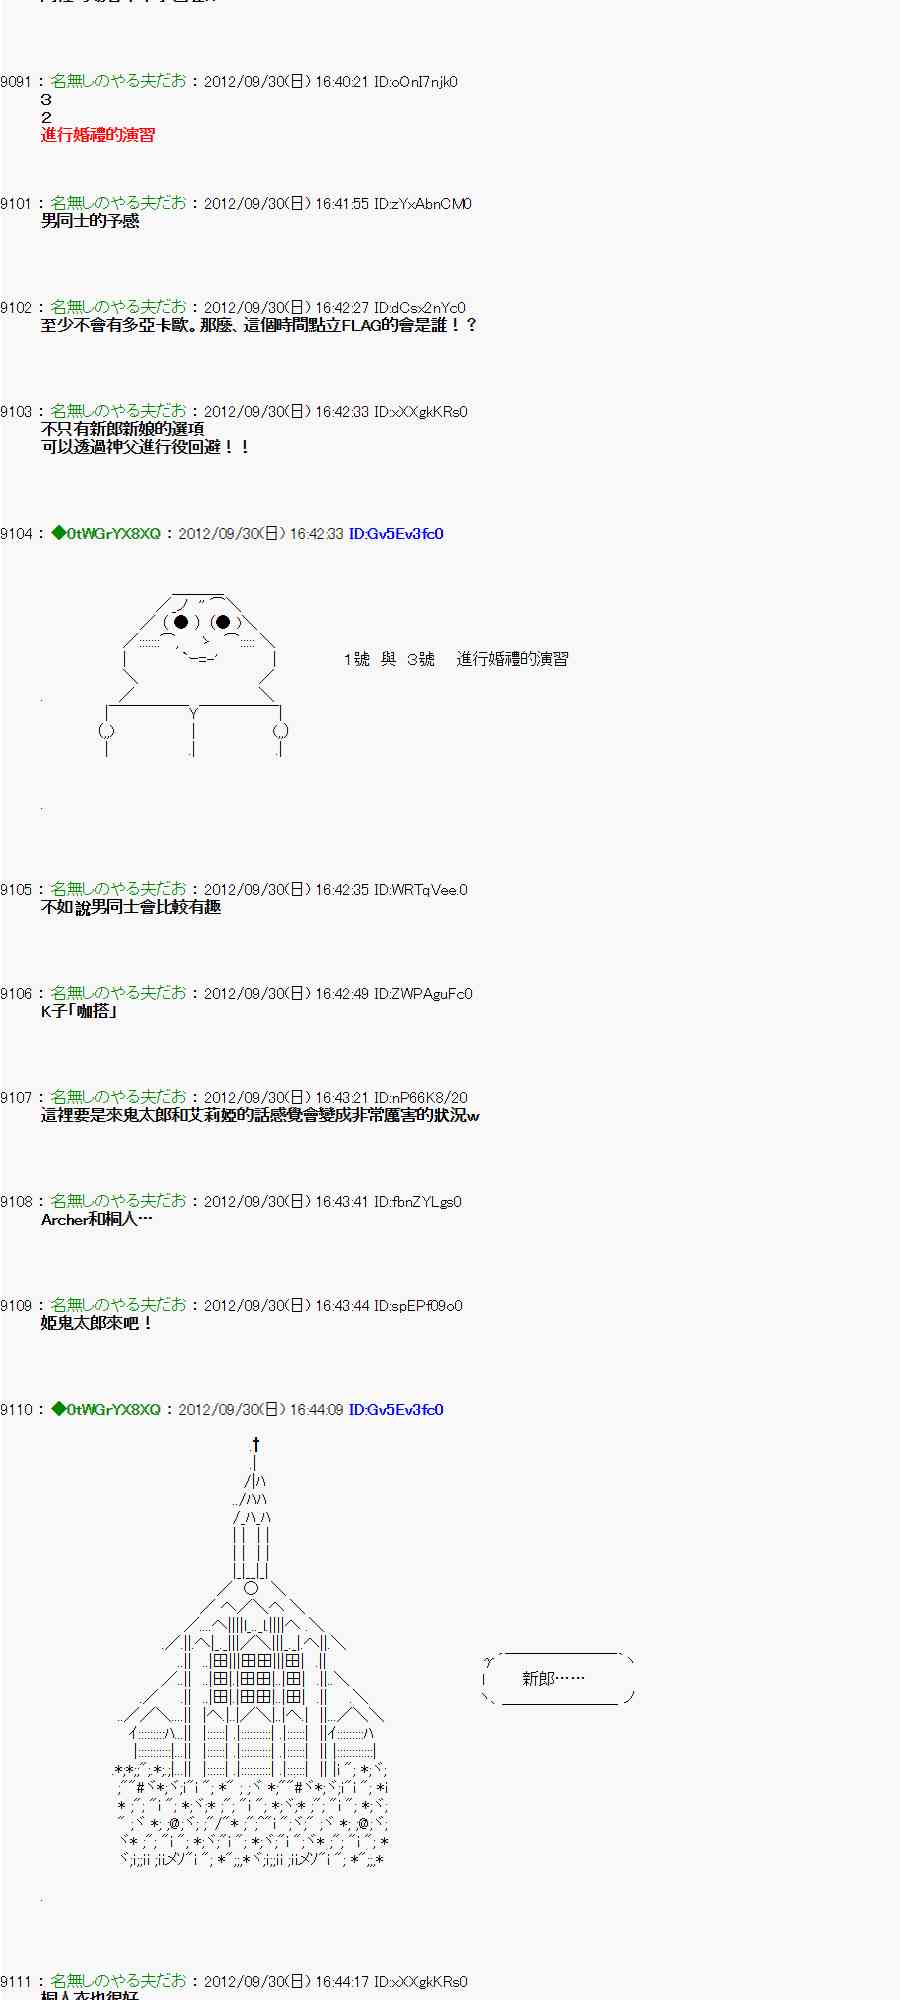Viewport: 900px width, 2000px height.
Task: Click the 姬鬼太郎來吧！ comment text
Action: click(x=97, y=1323)
